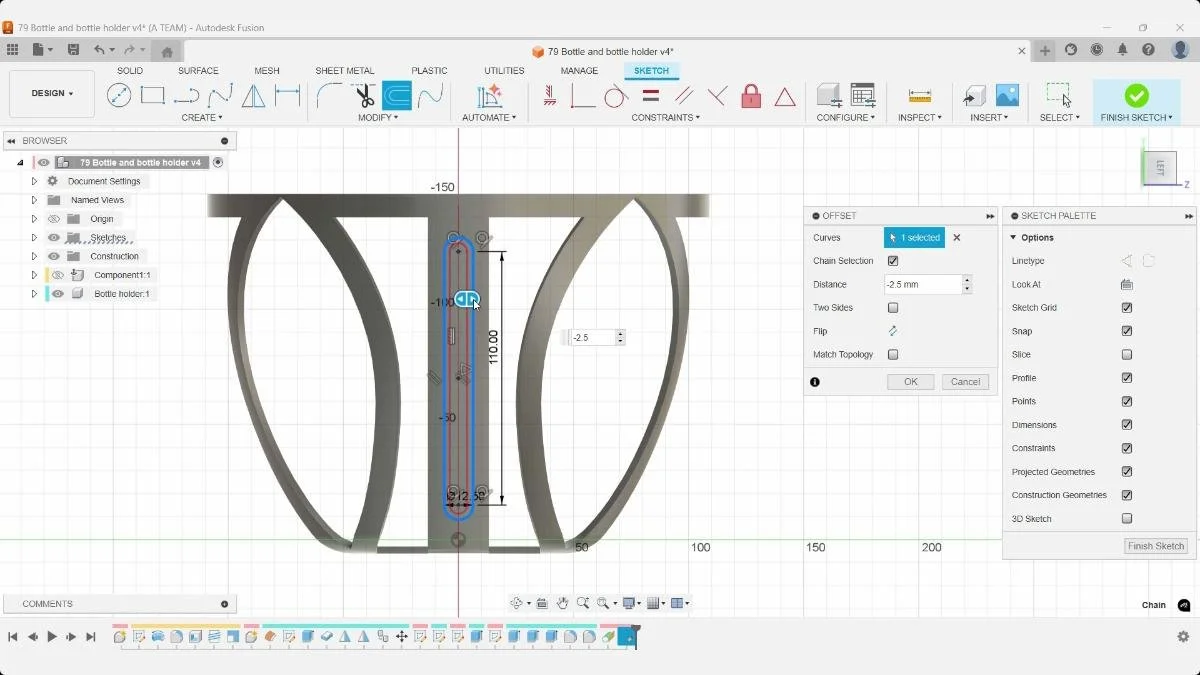Viewport: 1200px width, 675px height.
Task: Click the Look At icon in Sketch Palette
Action: click(1127, 285)
